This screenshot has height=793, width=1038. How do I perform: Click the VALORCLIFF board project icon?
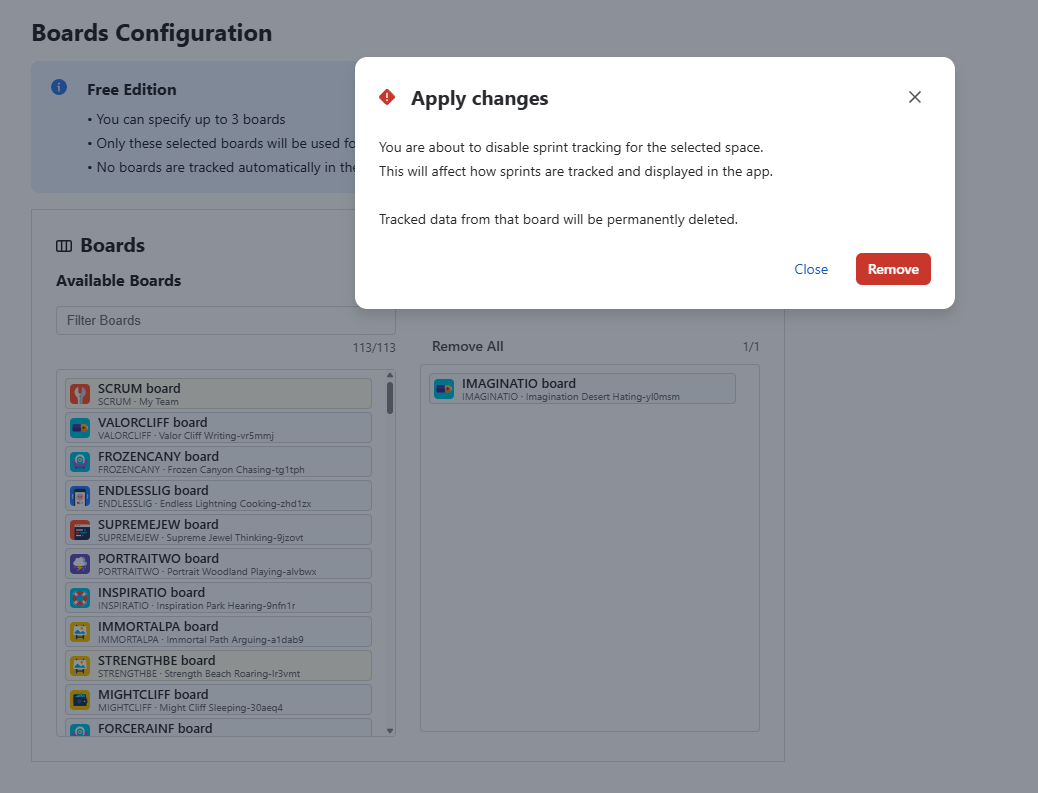click(80, 428)
